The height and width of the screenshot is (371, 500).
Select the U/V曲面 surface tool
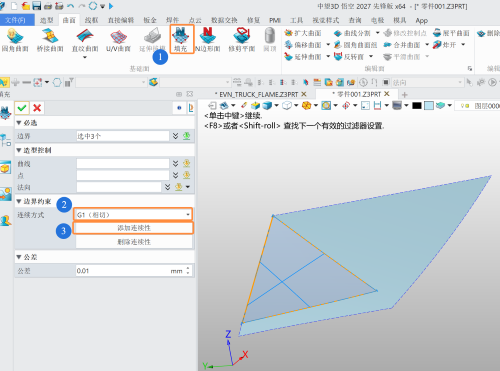[x=118, y=40]
